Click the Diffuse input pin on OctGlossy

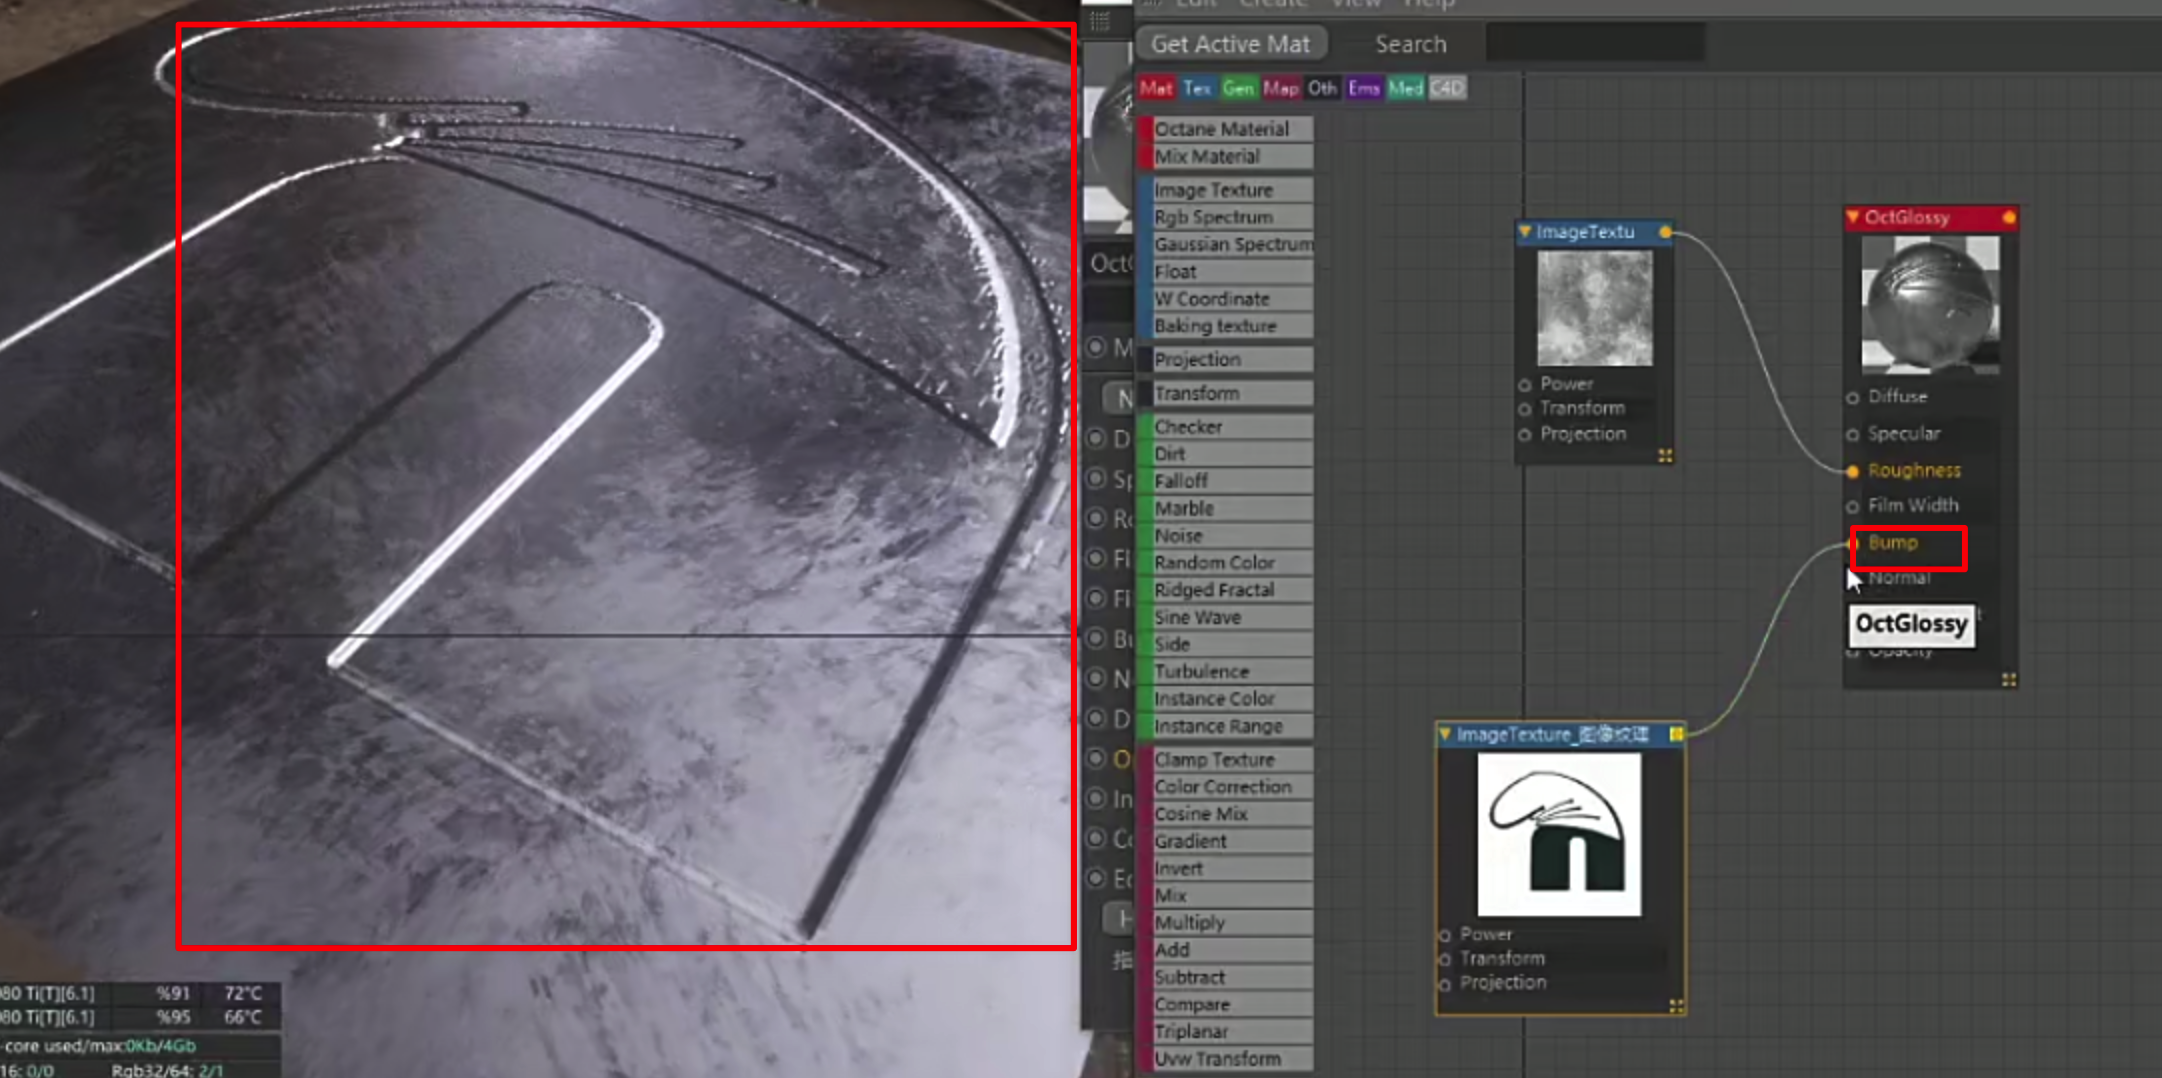click(x=1853, y=398)
